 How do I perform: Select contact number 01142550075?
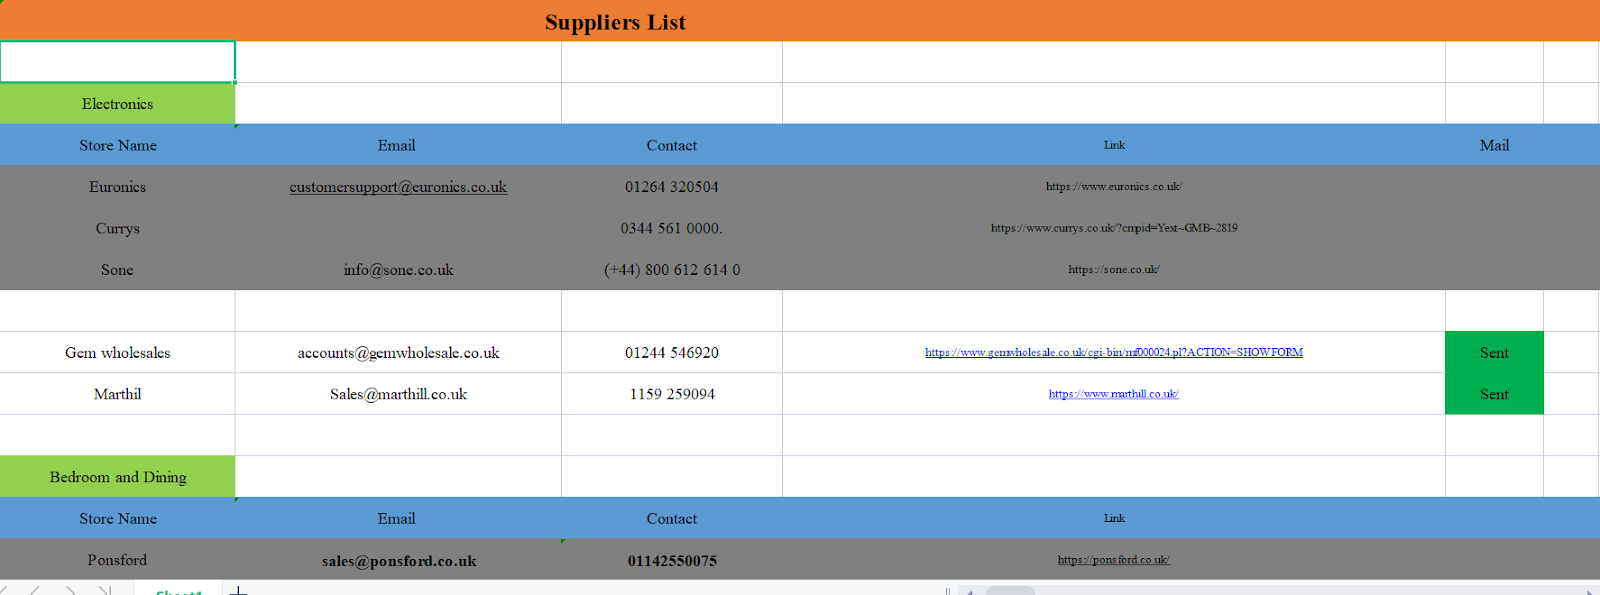coord(672,561)
